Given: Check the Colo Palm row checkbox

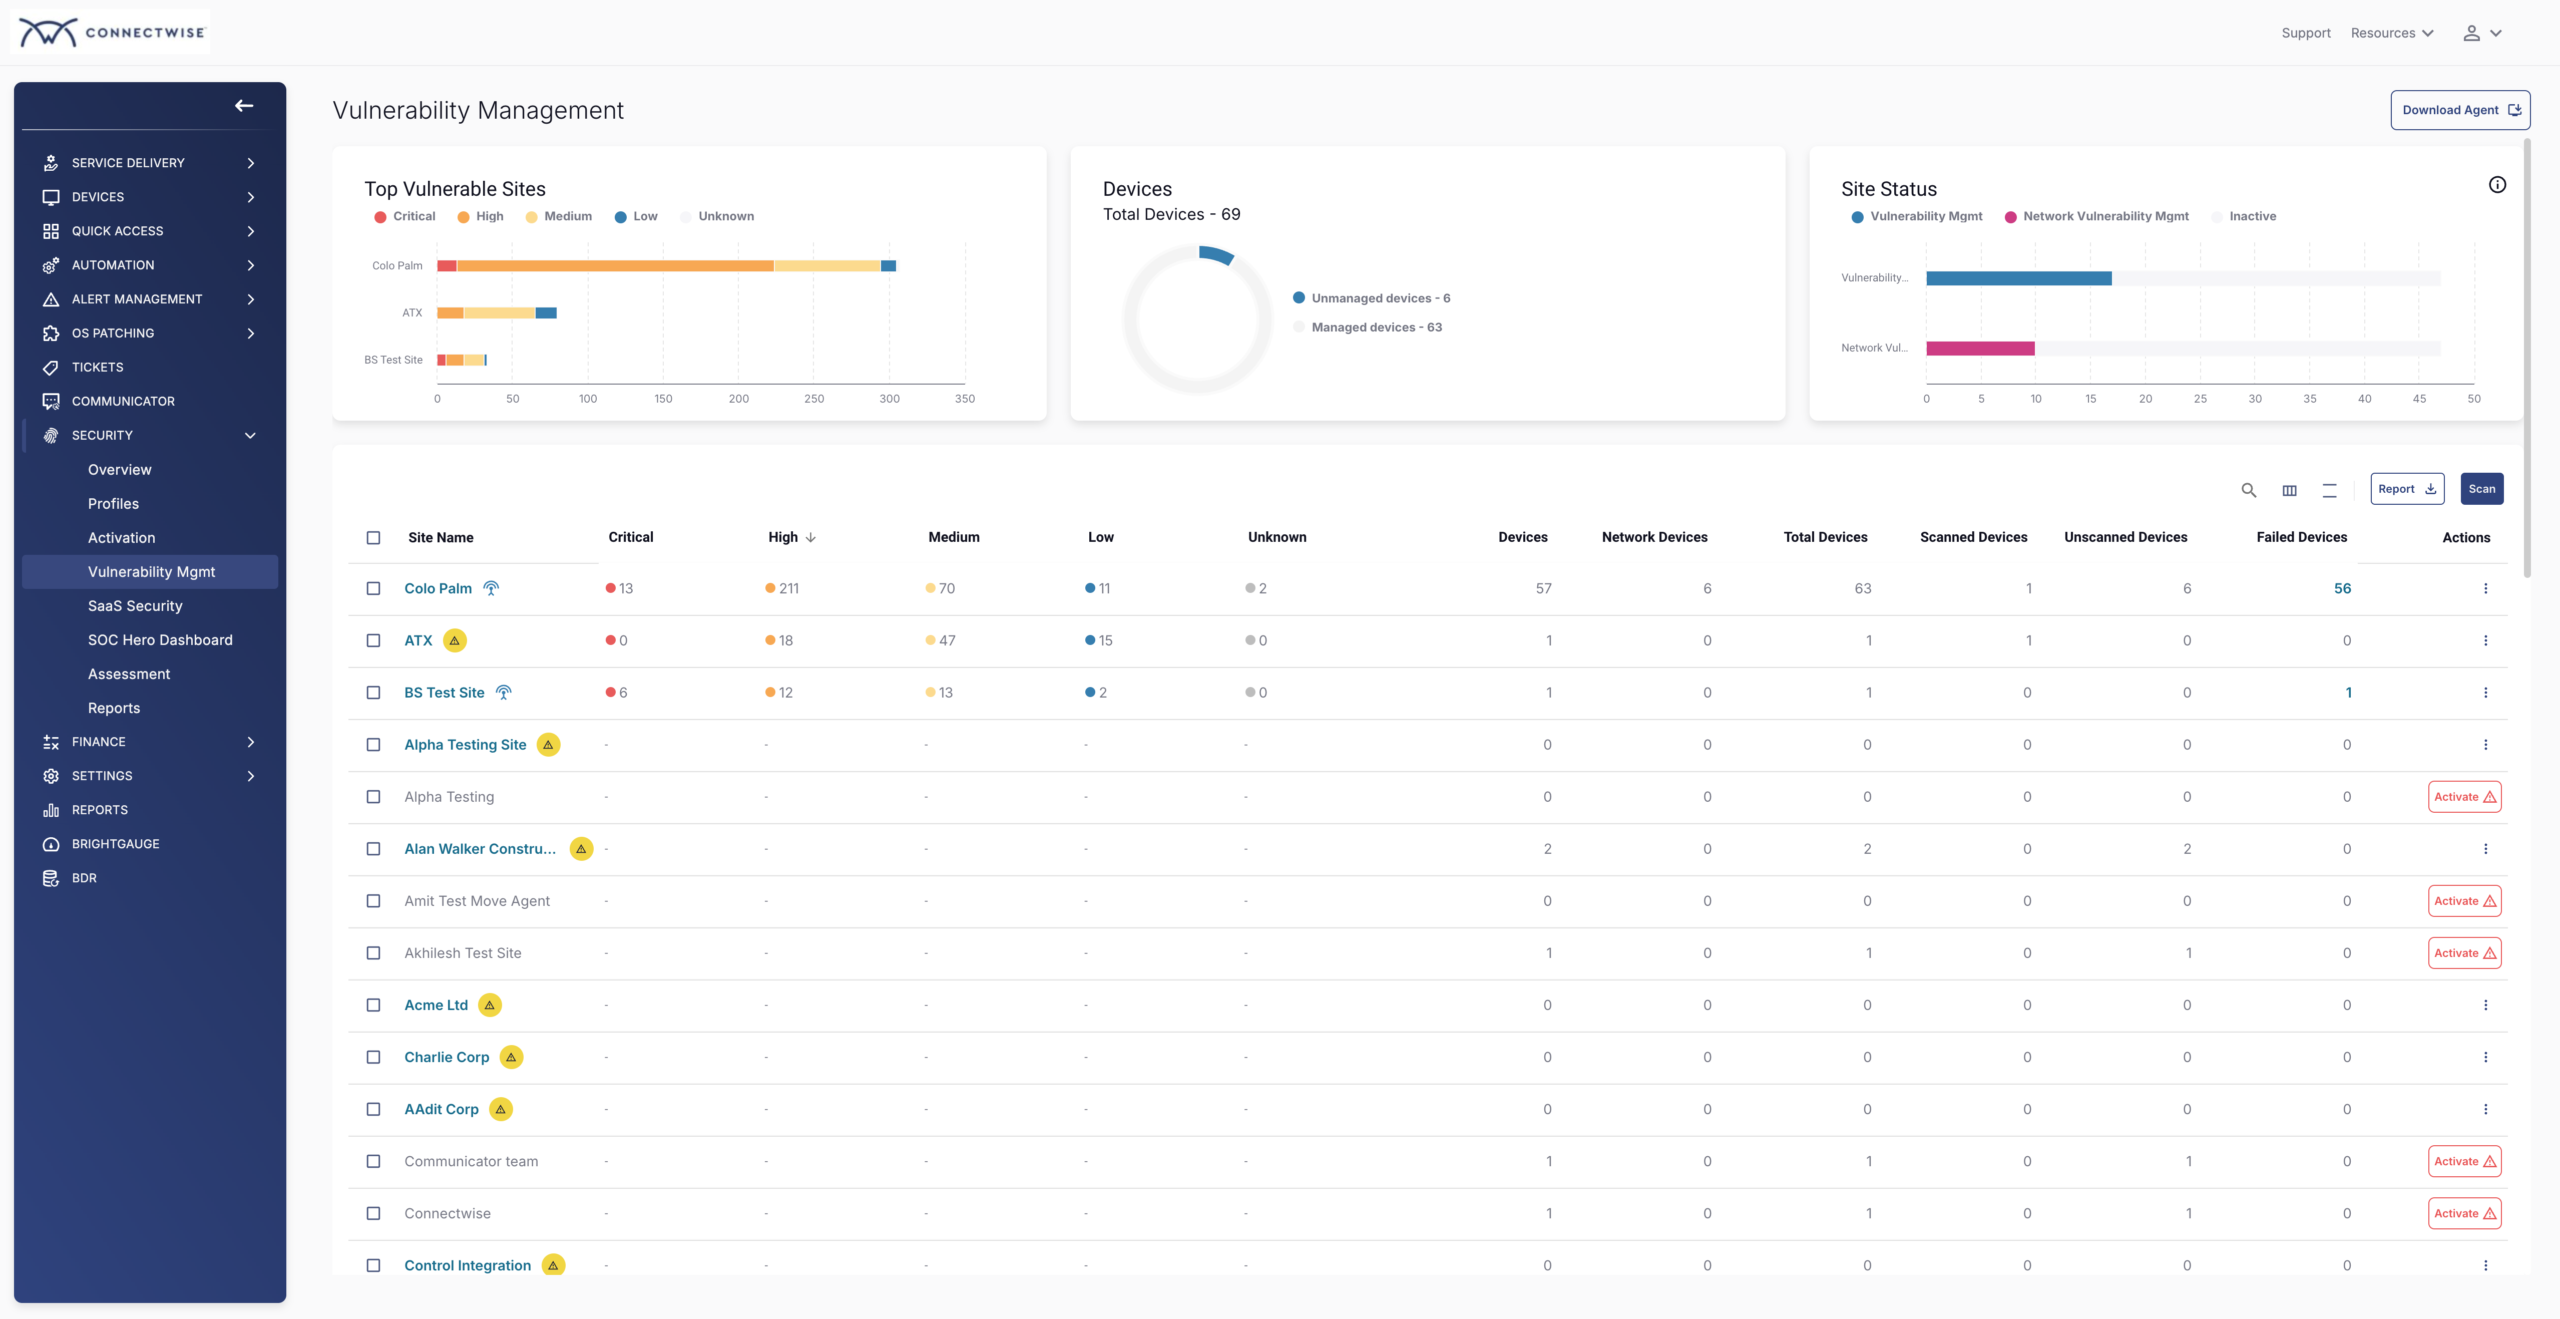Looking at the screenshot, I should point(373,589).
